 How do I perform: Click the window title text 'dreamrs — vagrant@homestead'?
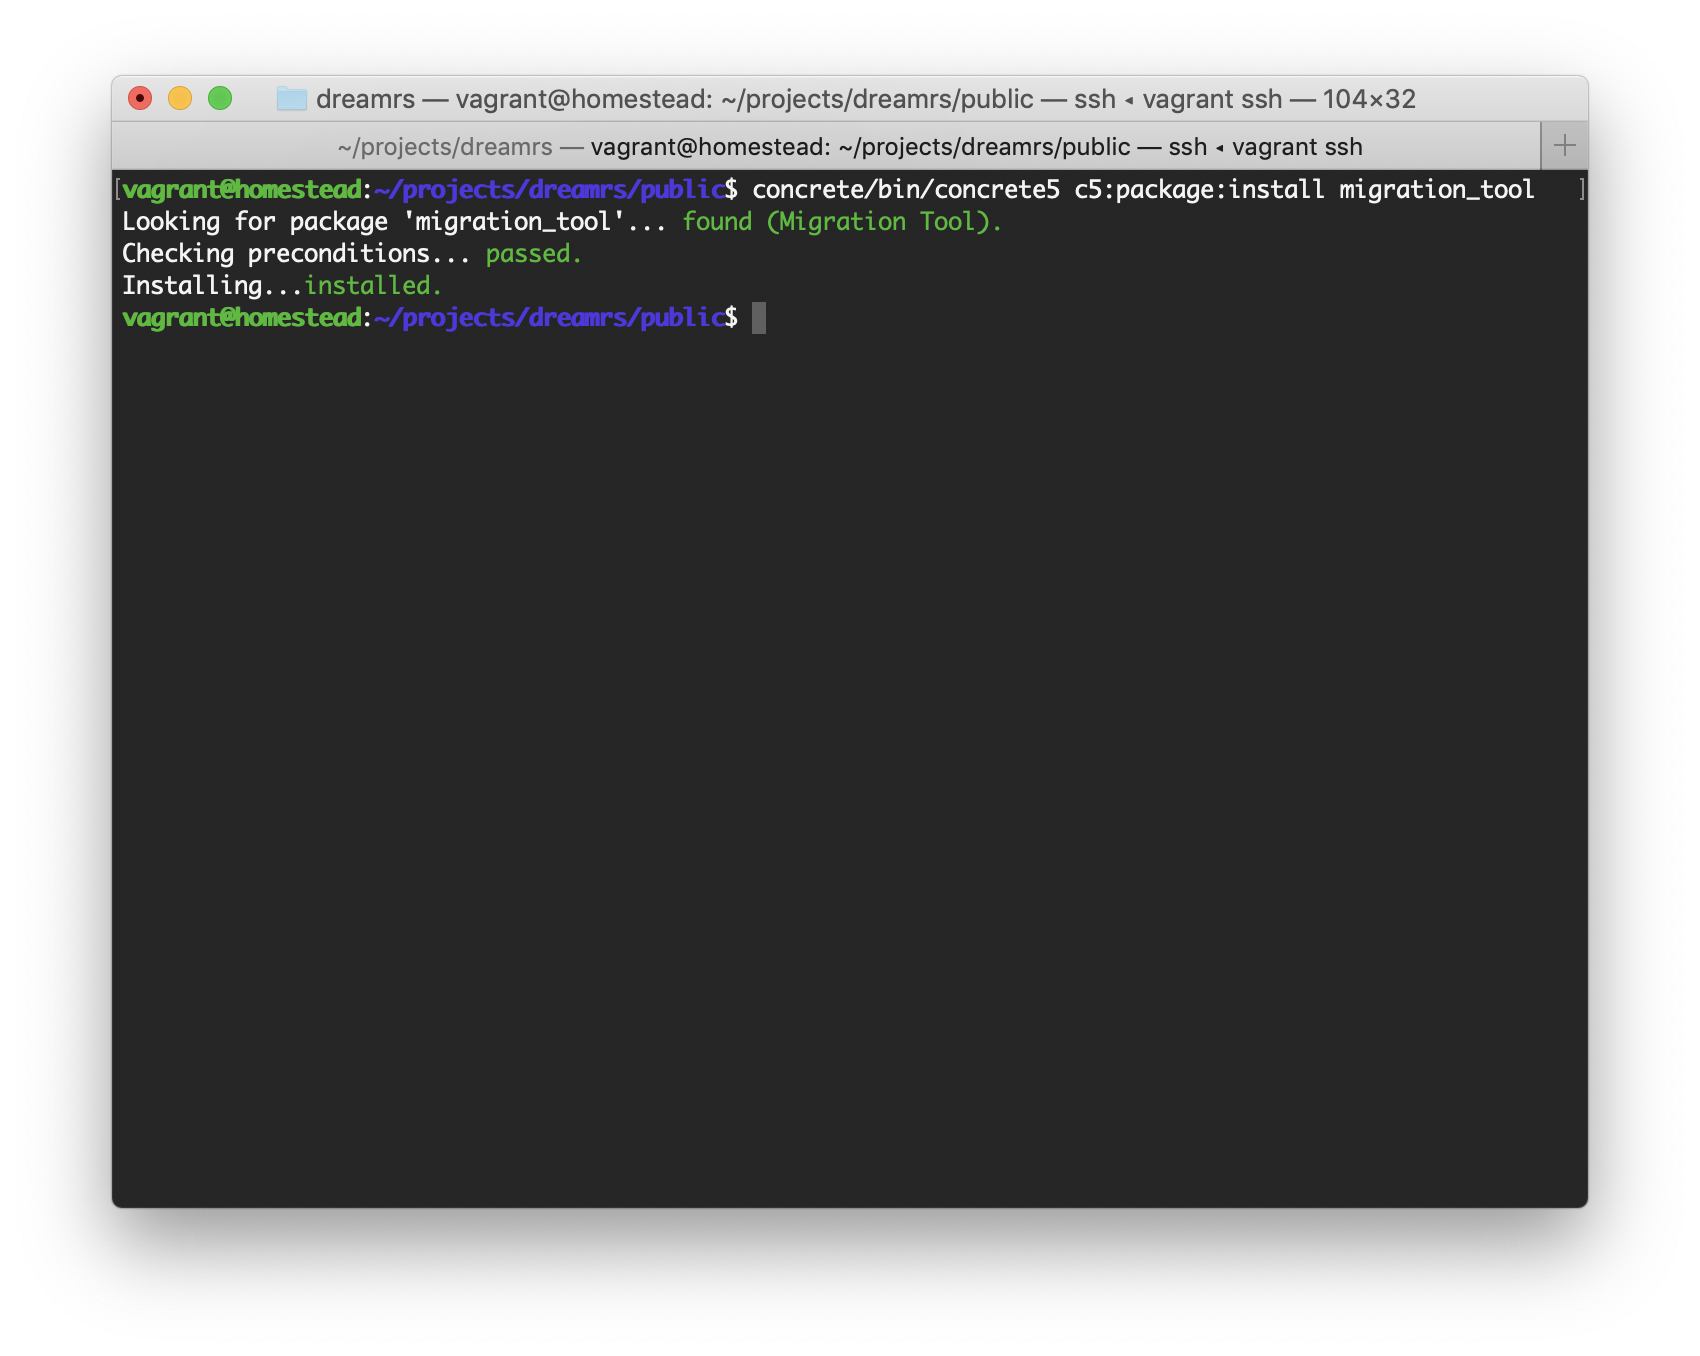(513, 99)
